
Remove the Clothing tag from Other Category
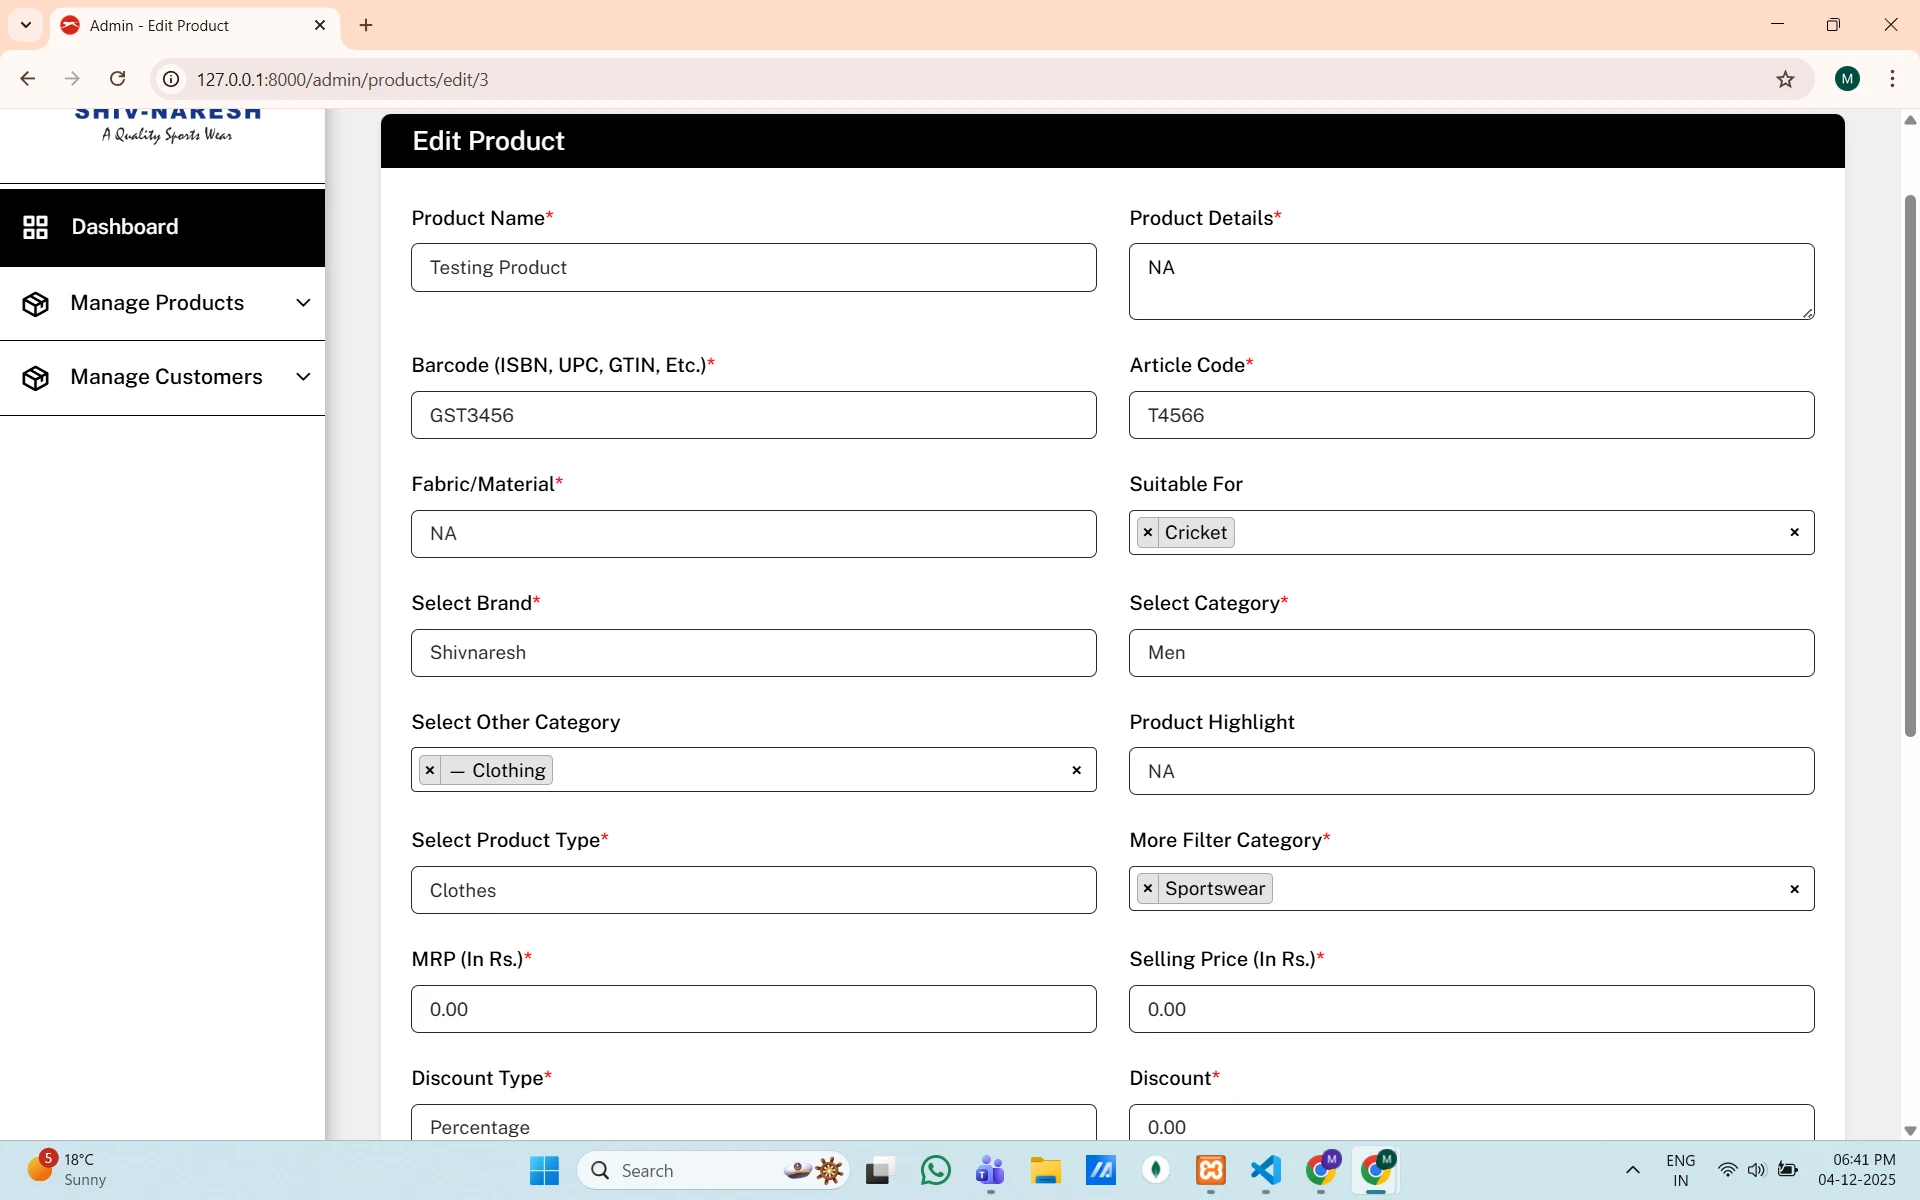pyautogui.click(x=430, y=771)
